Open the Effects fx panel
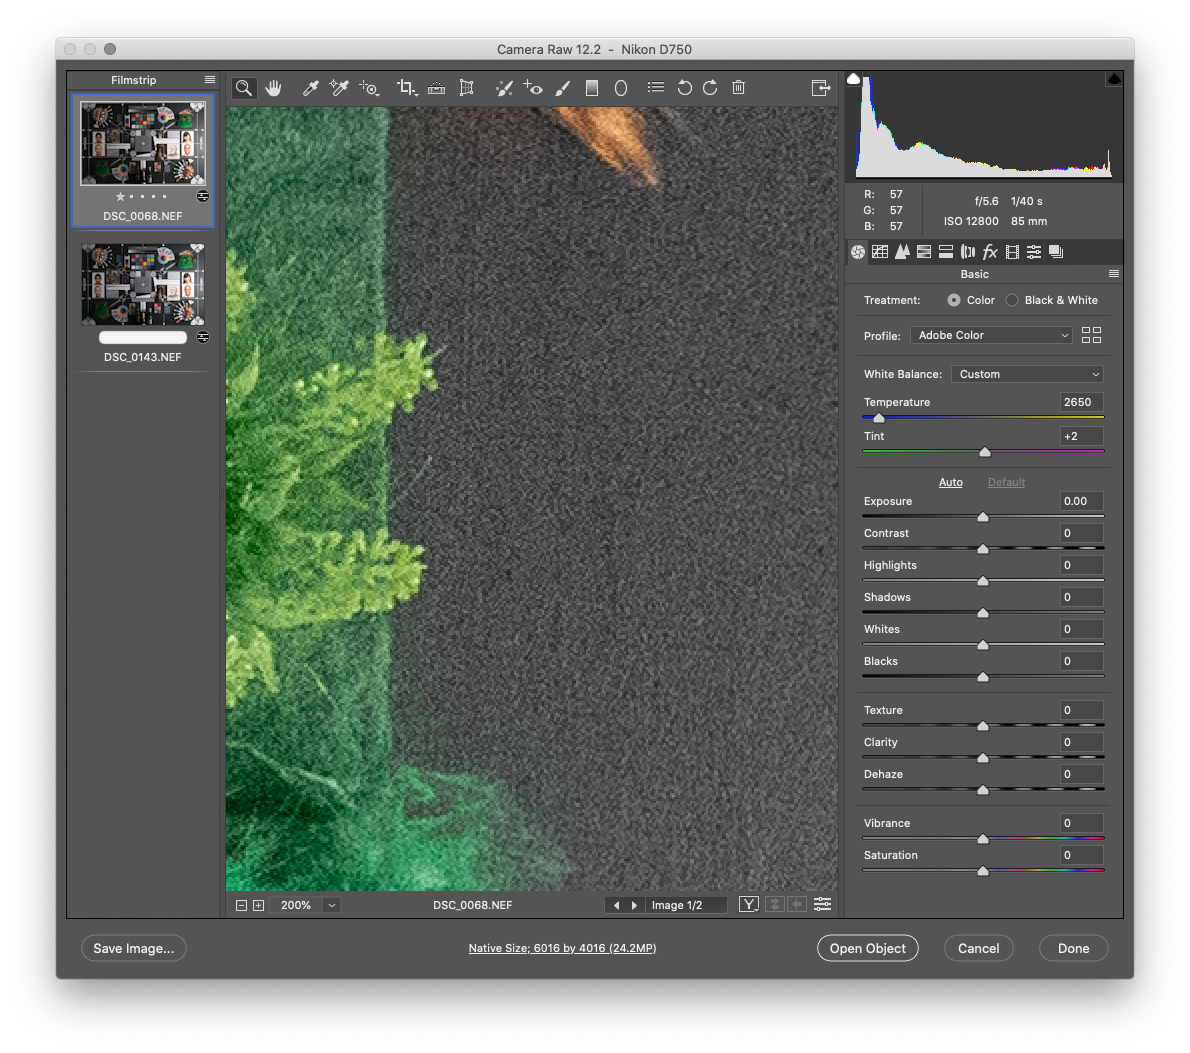 point(989,251)
